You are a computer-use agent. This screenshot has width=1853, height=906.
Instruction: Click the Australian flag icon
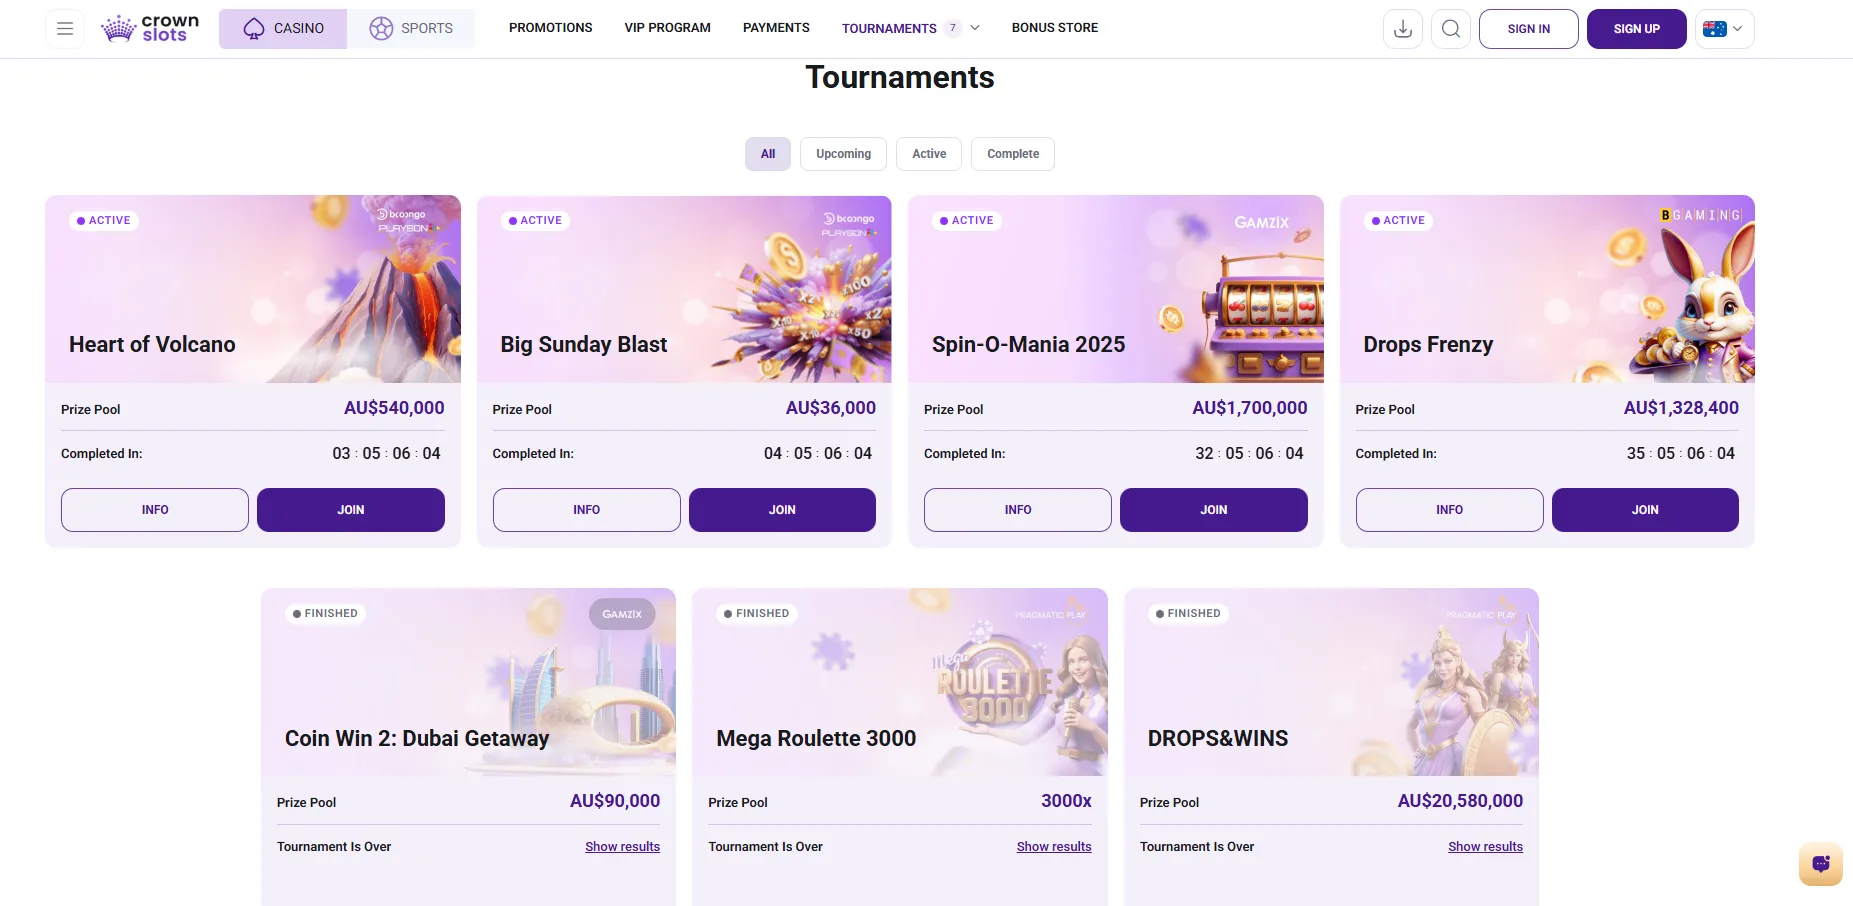click(x=1714, y=29)
